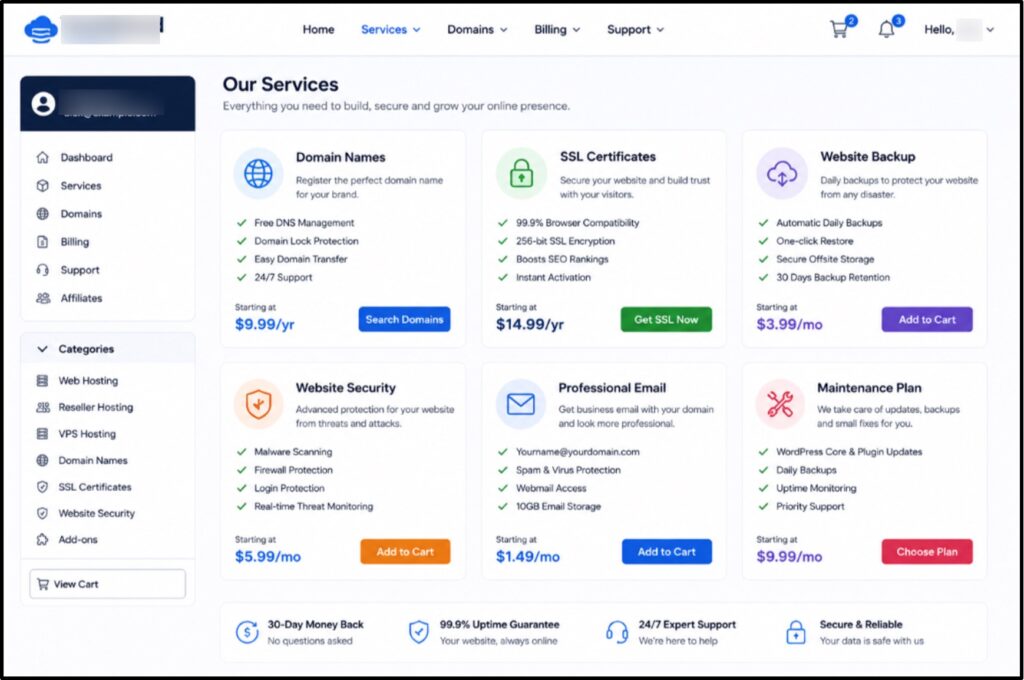
Task: Click the Website Security shield icon under Categories
Action: point(42,513)
